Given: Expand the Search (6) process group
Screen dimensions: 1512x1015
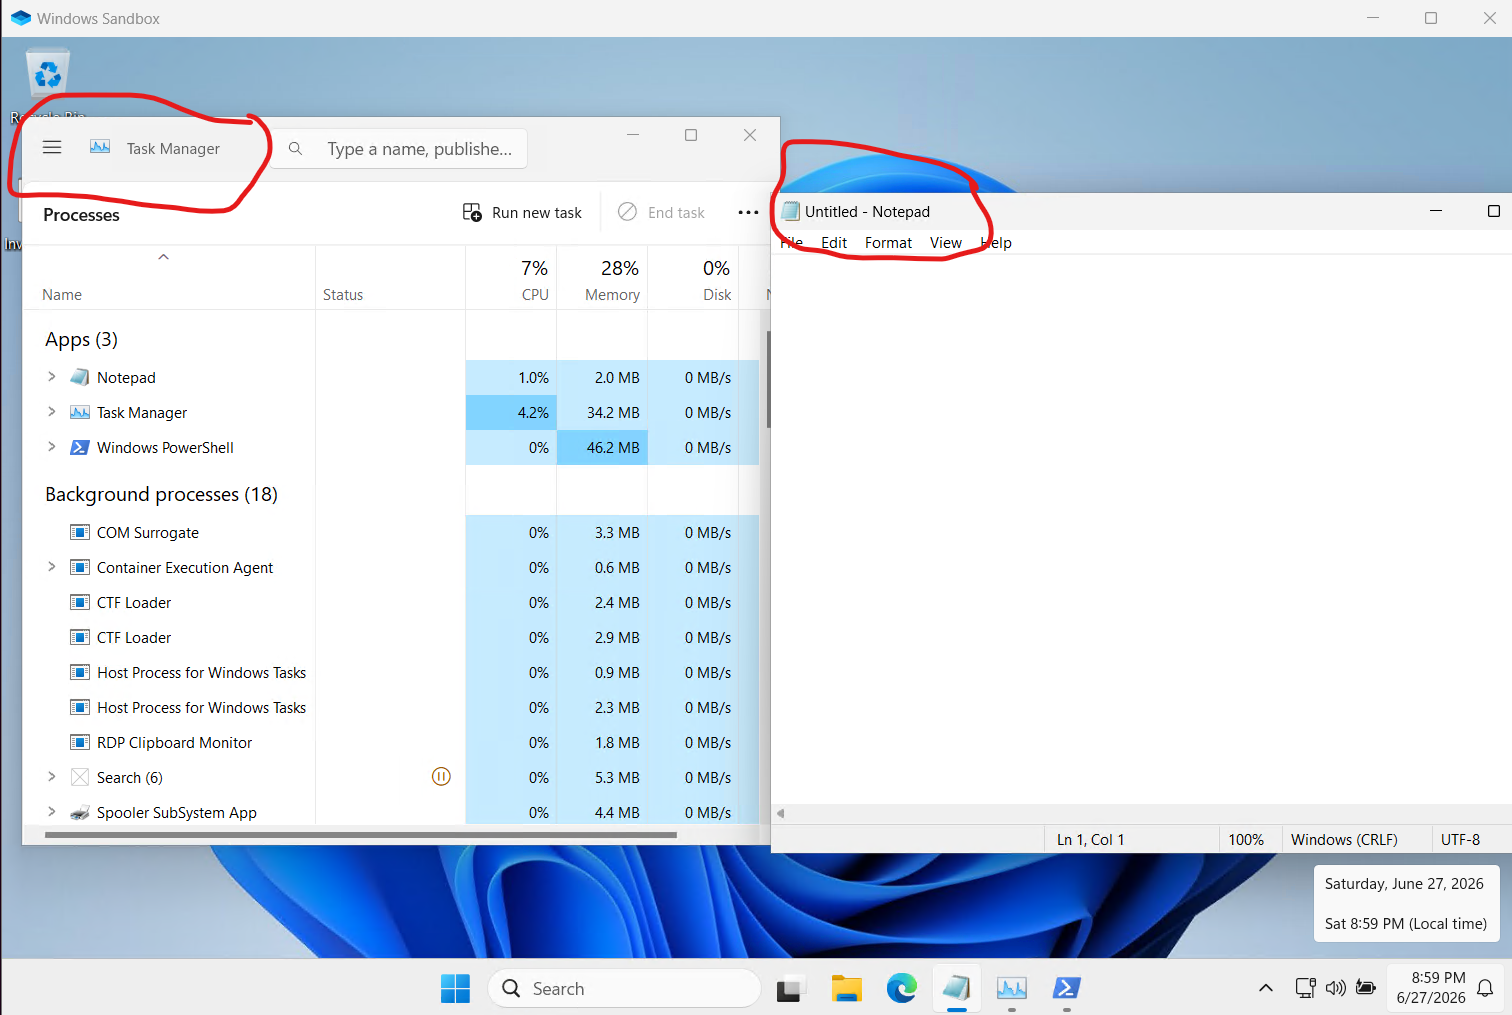Looking at the screenshot, I should (x=52, y=777).
